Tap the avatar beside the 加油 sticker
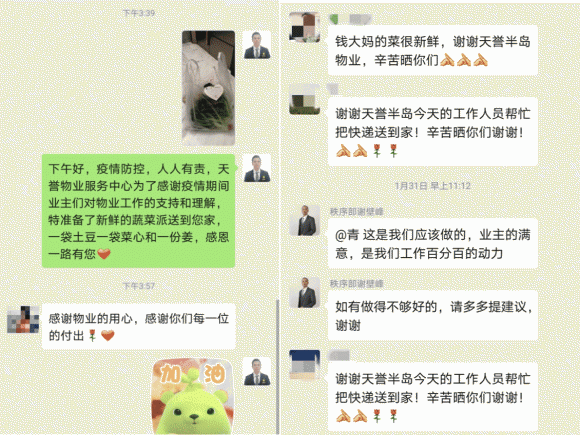 point(257,372)
